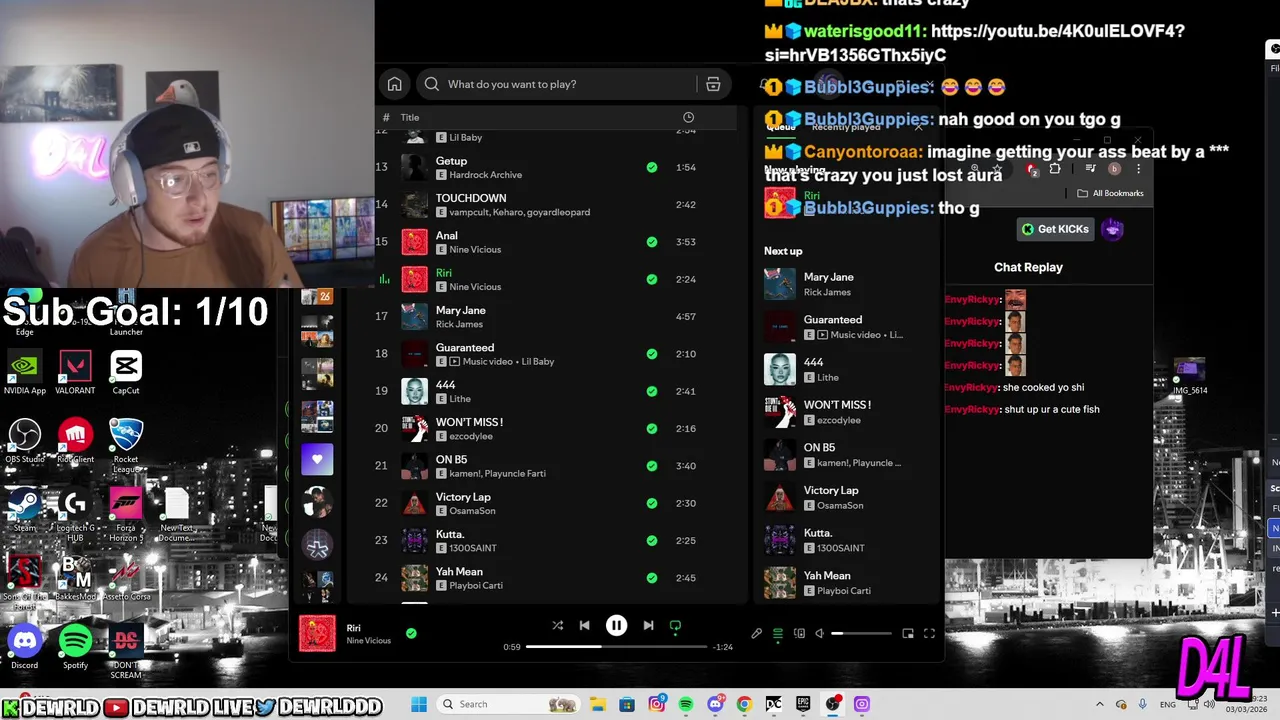Image resolution: width=1280 pixels, height=720 pixels.
Task: Pause the currently playing song
Action: pyautogui.click(x=616, y=626)
